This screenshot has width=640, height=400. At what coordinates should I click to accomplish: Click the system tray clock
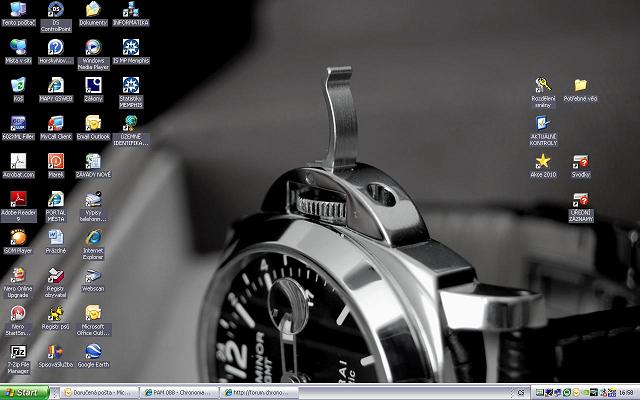[x=626, y=393]
